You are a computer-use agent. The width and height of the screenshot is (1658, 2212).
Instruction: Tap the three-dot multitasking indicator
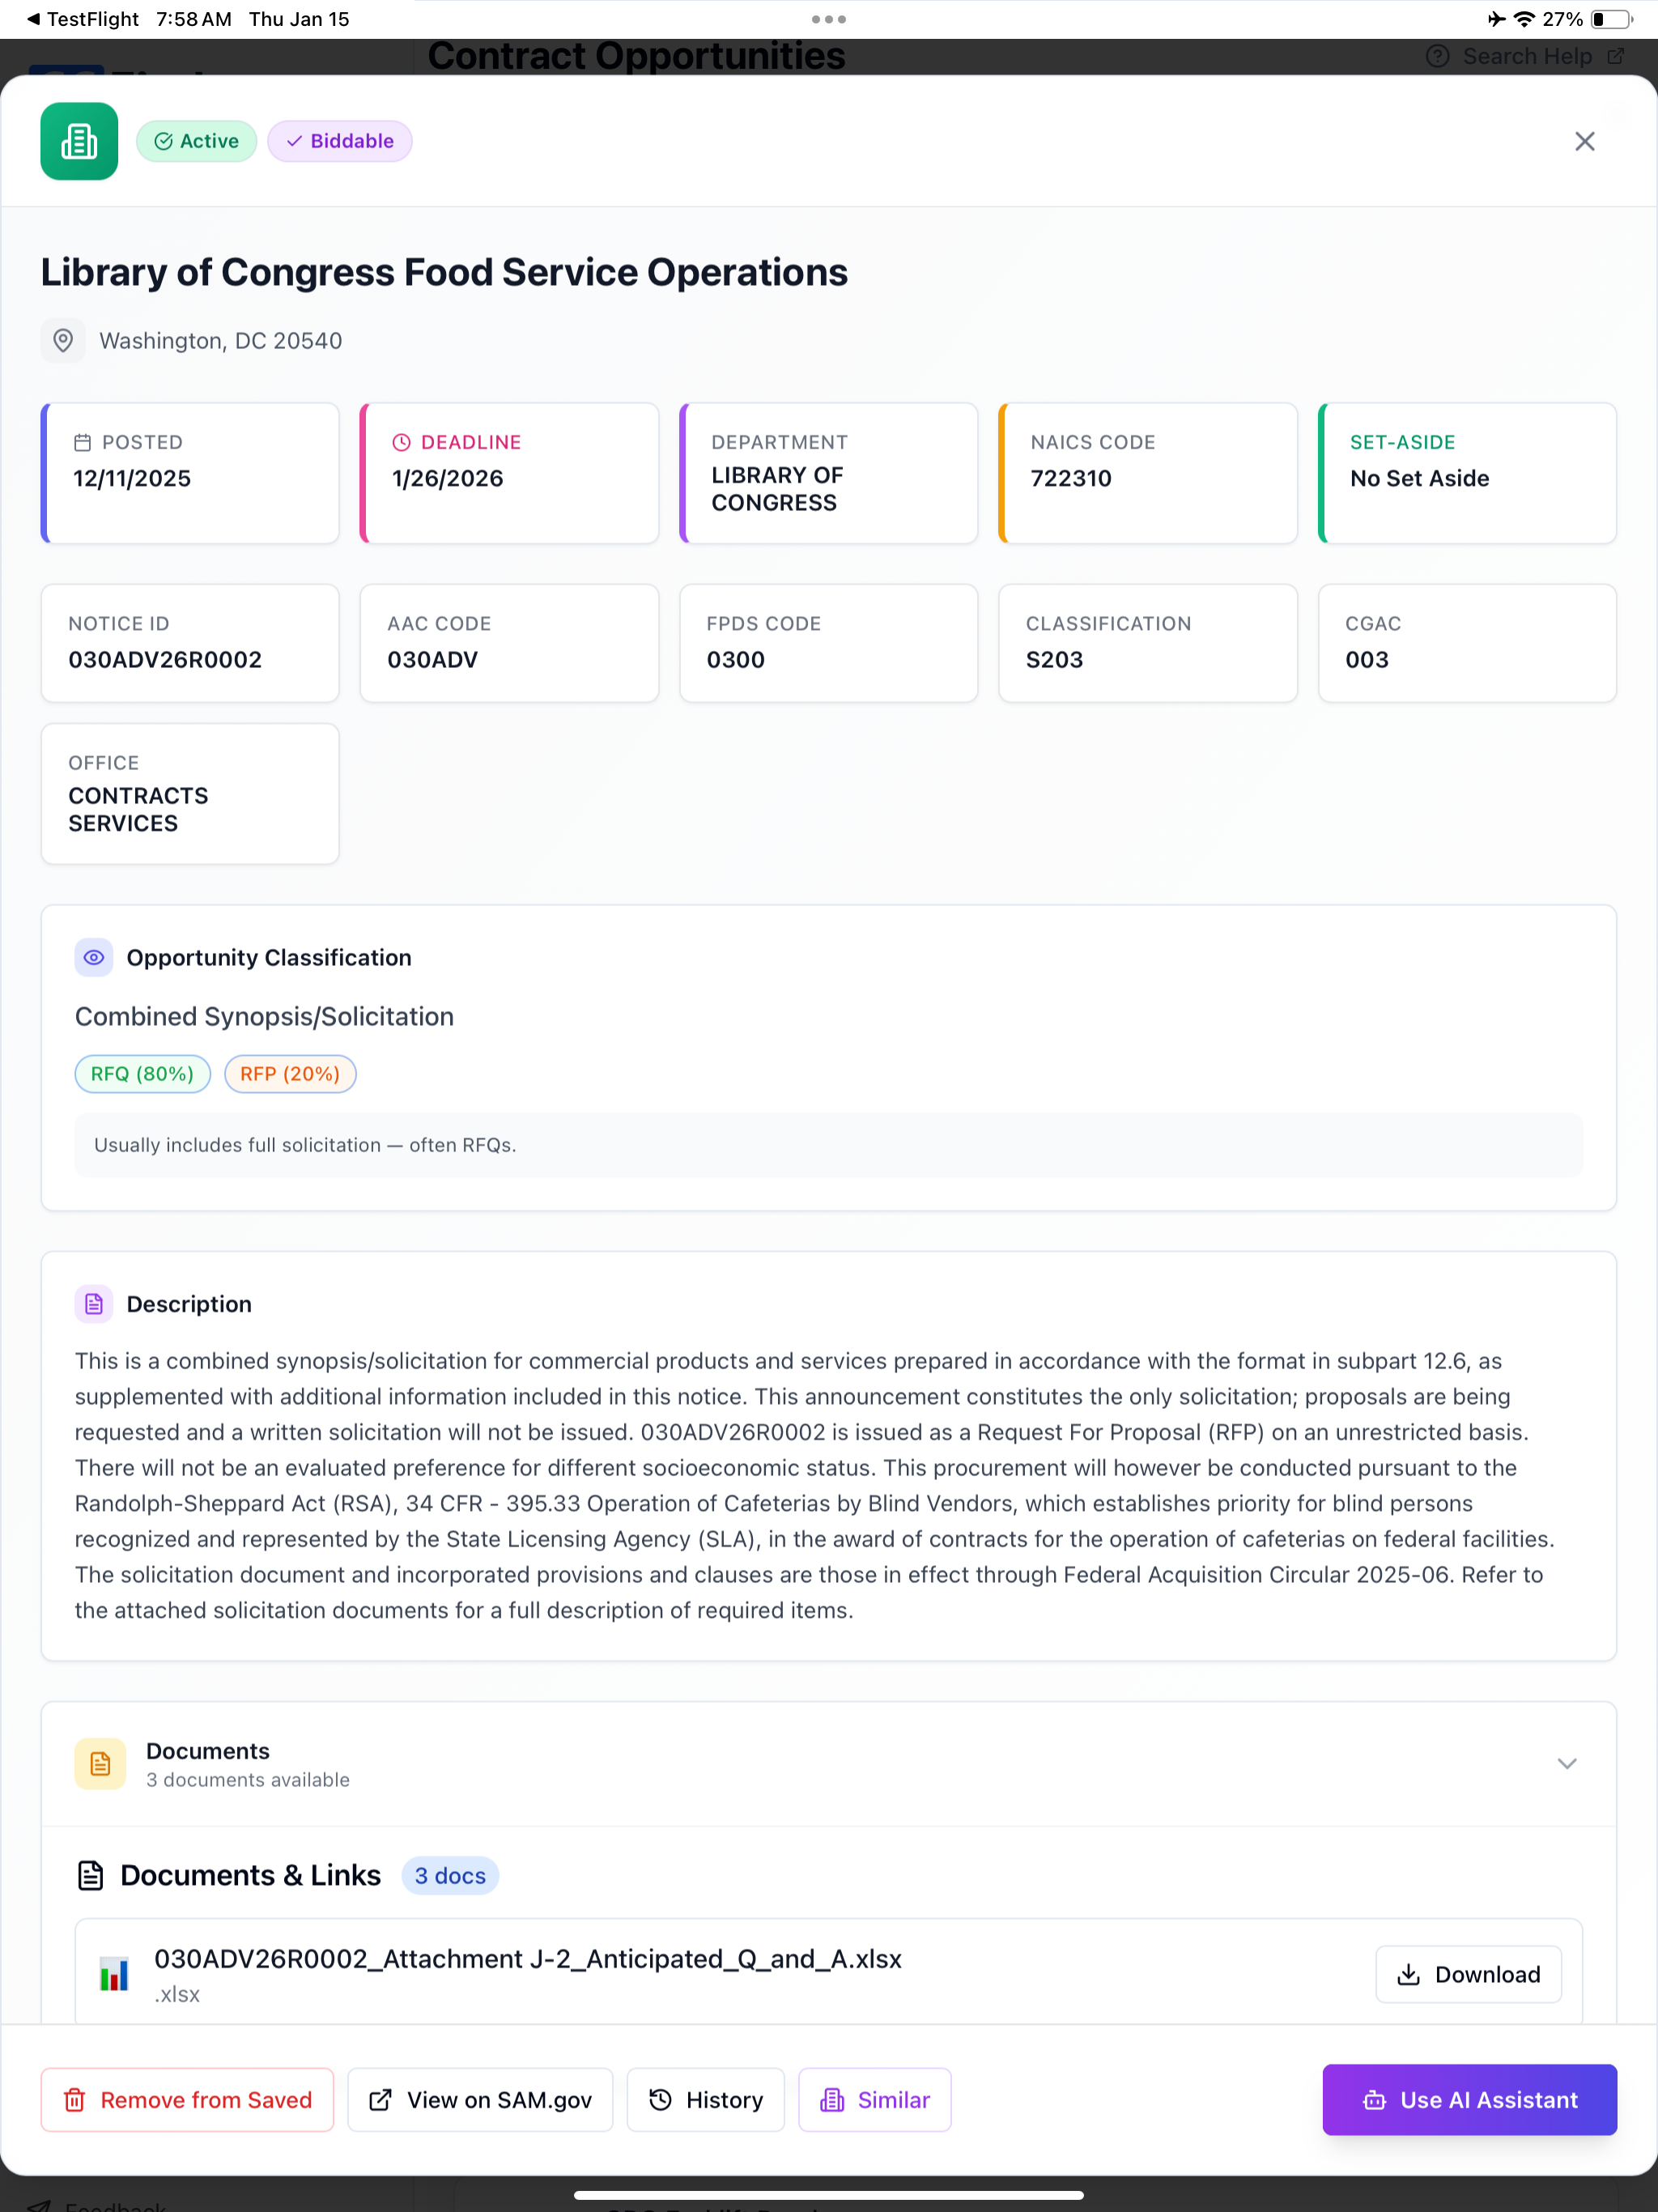[829, 19]
